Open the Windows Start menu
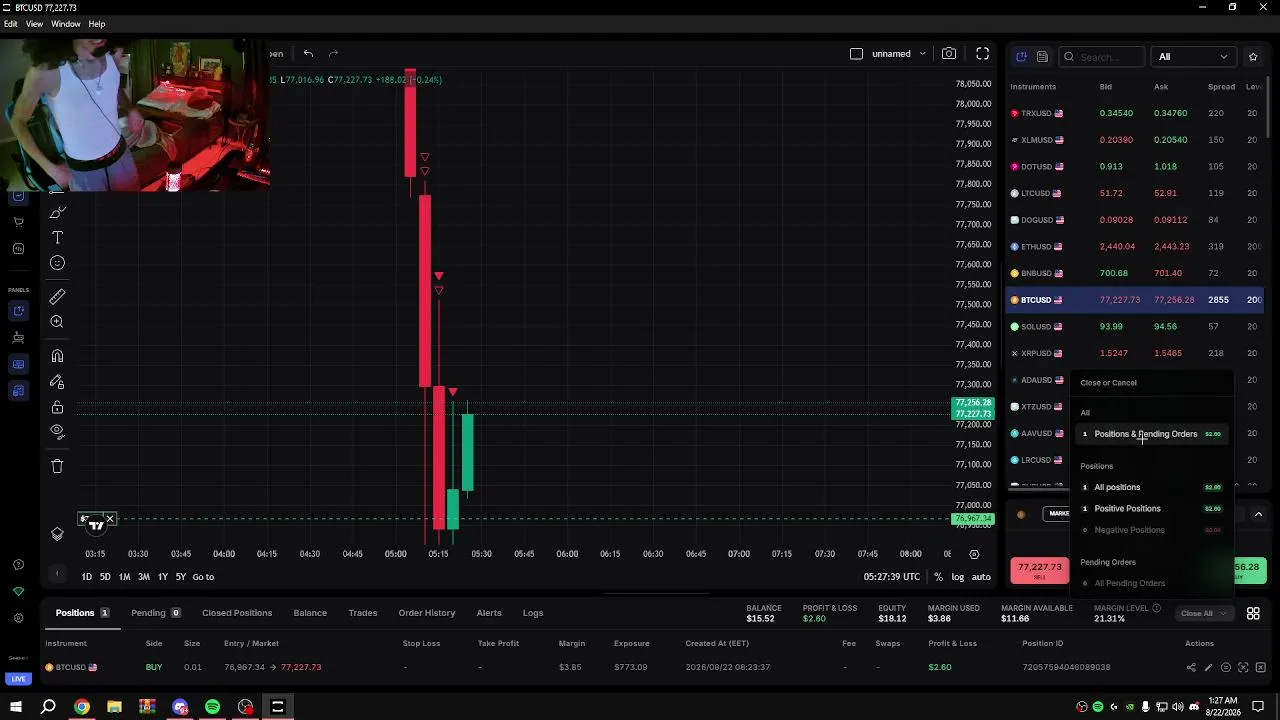This screenshot has height=720, width=1280. click(x=16, y=707)
